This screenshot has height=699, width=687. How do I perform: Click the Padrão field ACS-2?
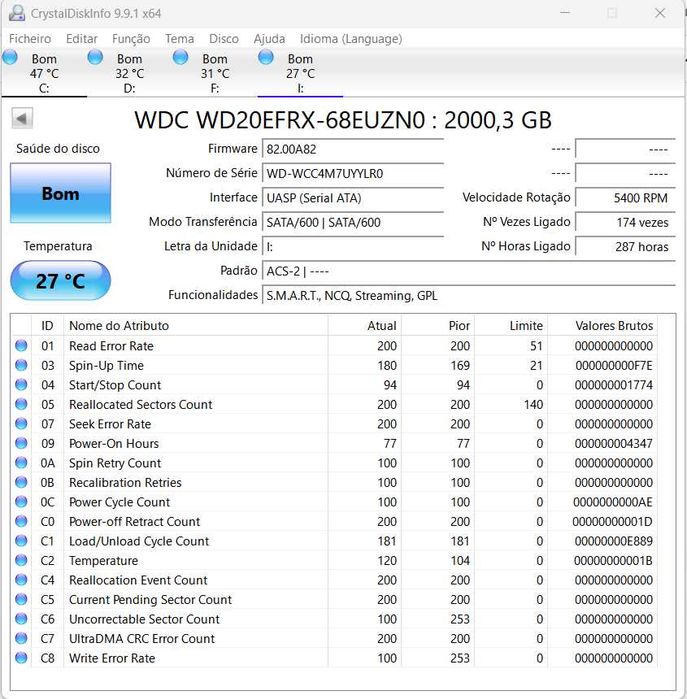(x=469, y=271)
